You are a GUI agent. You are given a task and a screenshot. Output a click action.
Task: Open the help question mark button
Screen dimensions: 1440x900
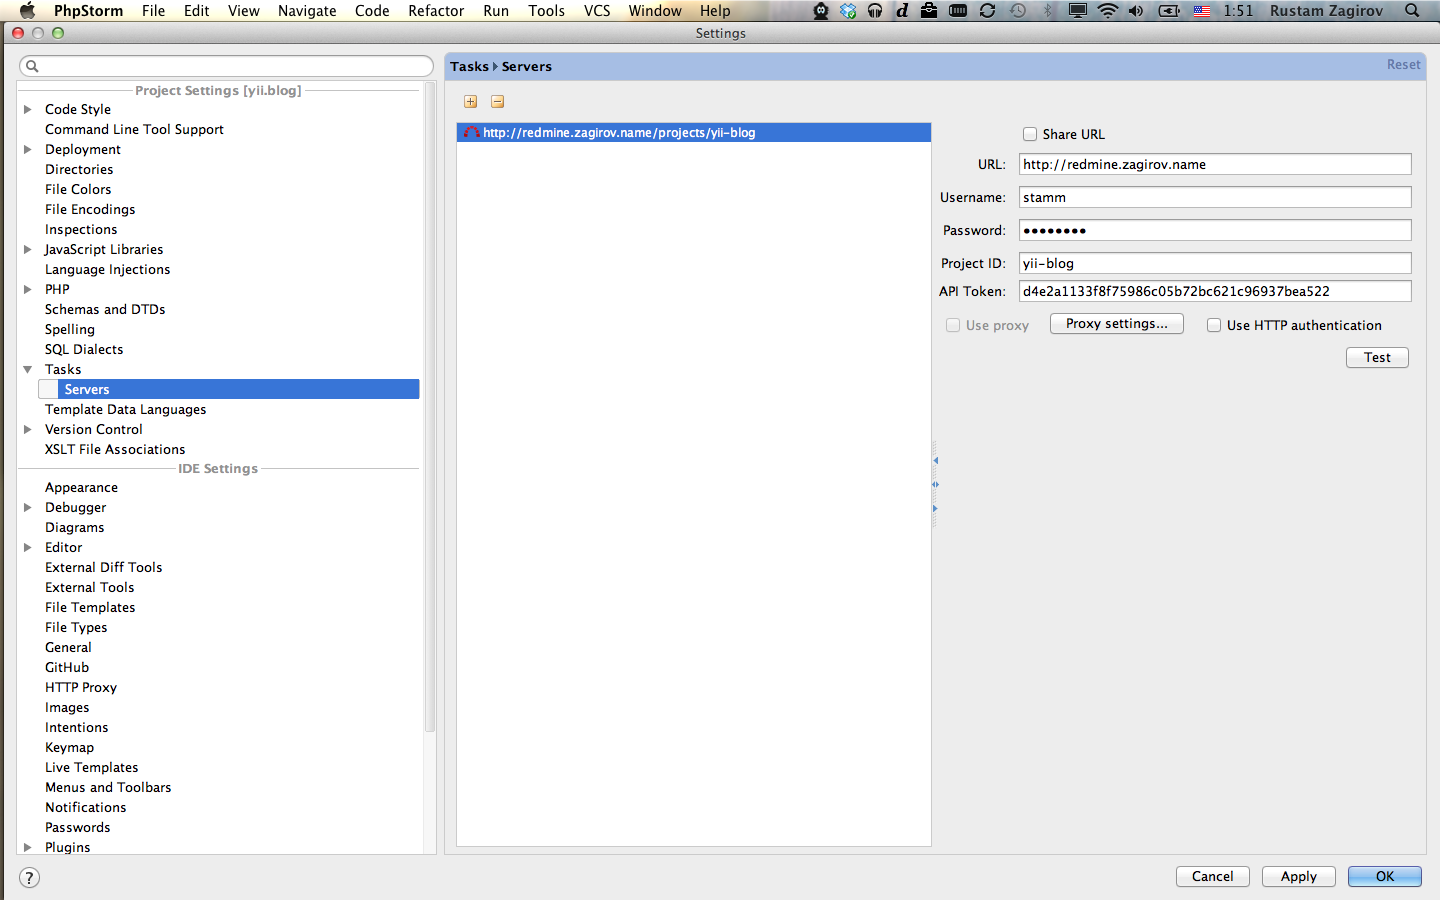[30, 878]
